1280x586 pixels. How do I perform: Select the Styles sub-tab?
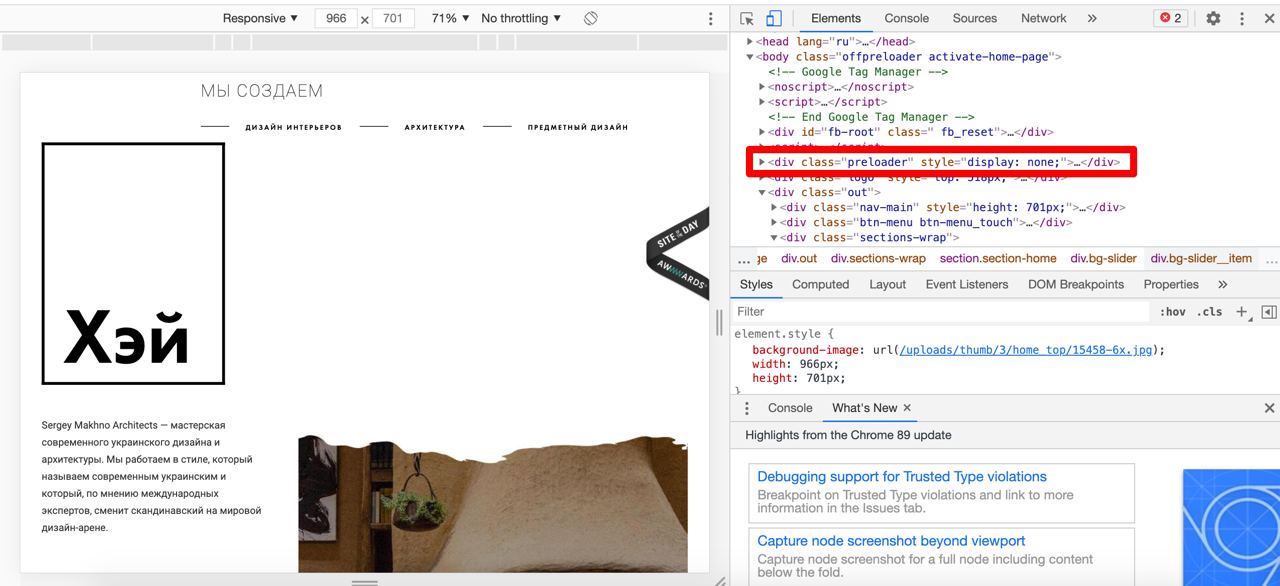click(x=756, y=285)
